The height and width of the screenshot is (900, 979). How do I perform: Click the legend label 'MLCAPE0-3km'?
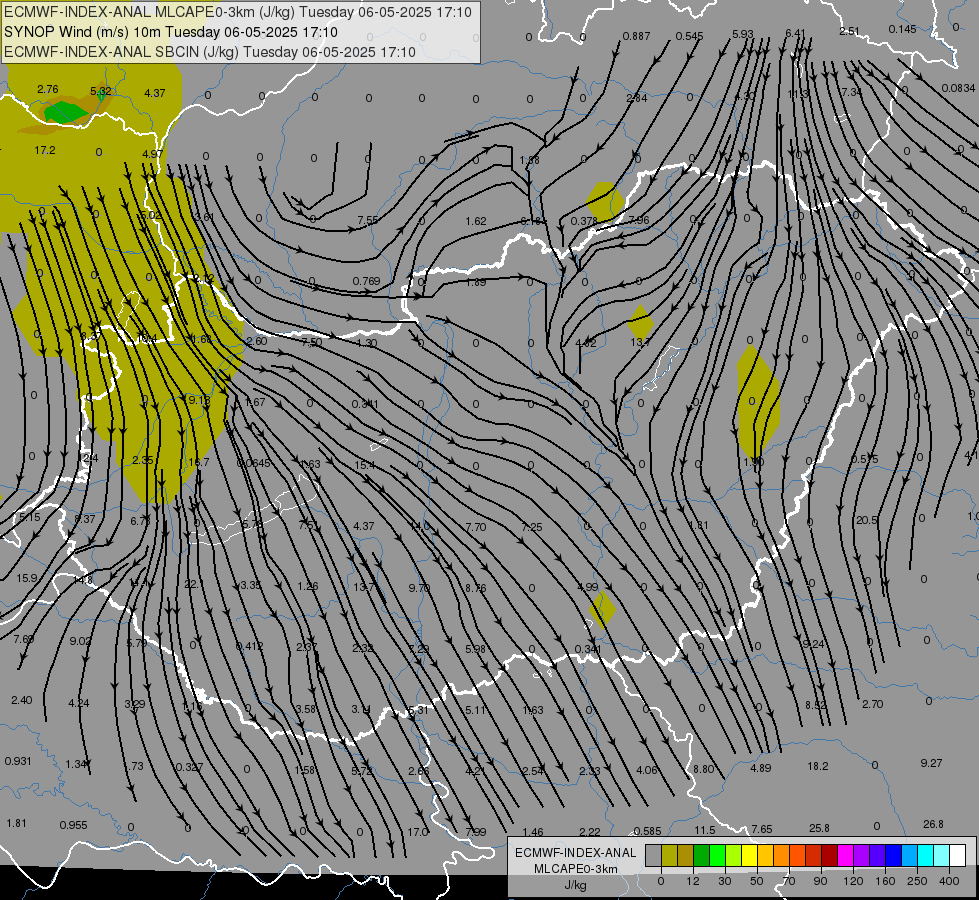pos(576,869)
